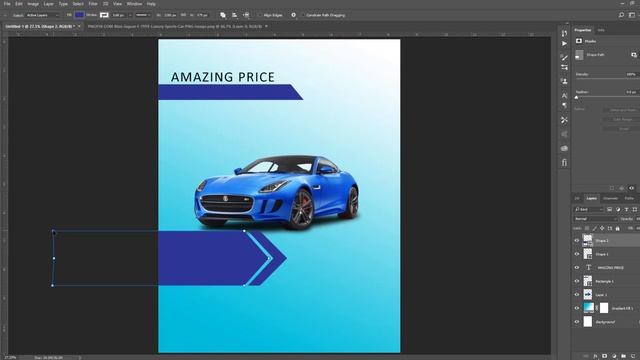Open the Select Active Layers dropdown
This screenshot has width=640, height=360.
(42, 15)
